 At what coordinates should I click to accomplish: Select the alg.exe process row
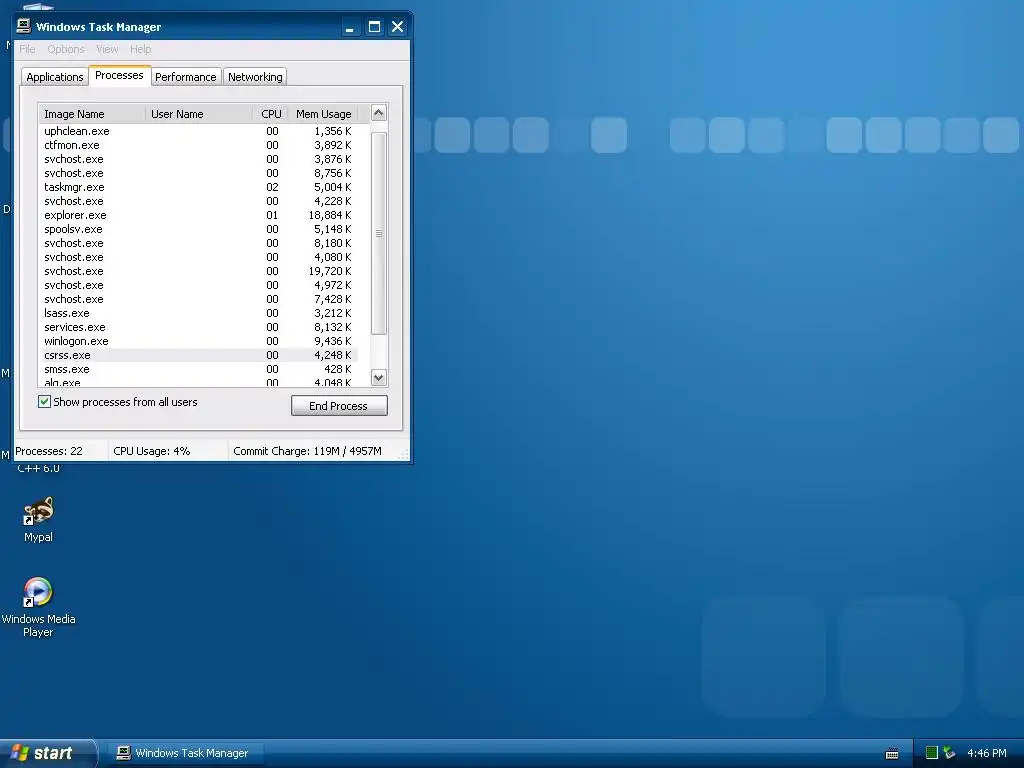coord(198,382)
